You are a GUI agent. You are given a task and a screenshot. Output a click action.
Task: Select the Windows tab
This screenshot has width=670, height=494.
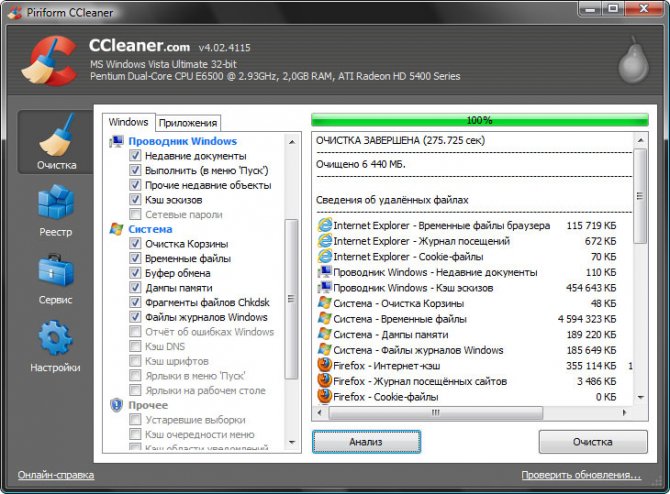128,122
